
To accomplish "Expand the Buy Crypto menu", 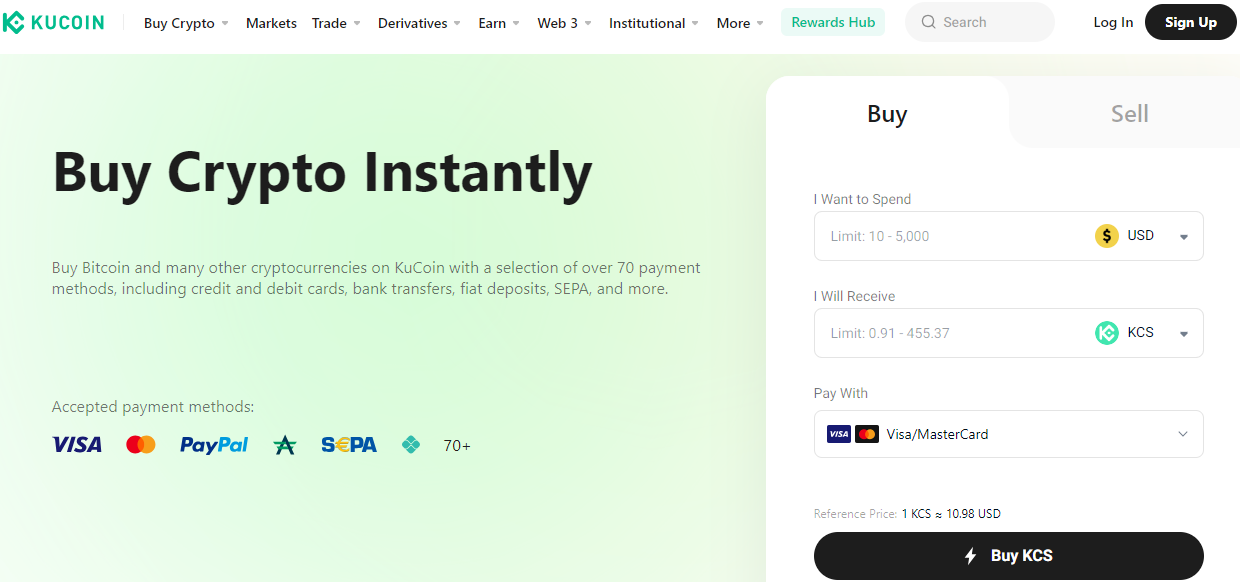I will coord(186,23).
